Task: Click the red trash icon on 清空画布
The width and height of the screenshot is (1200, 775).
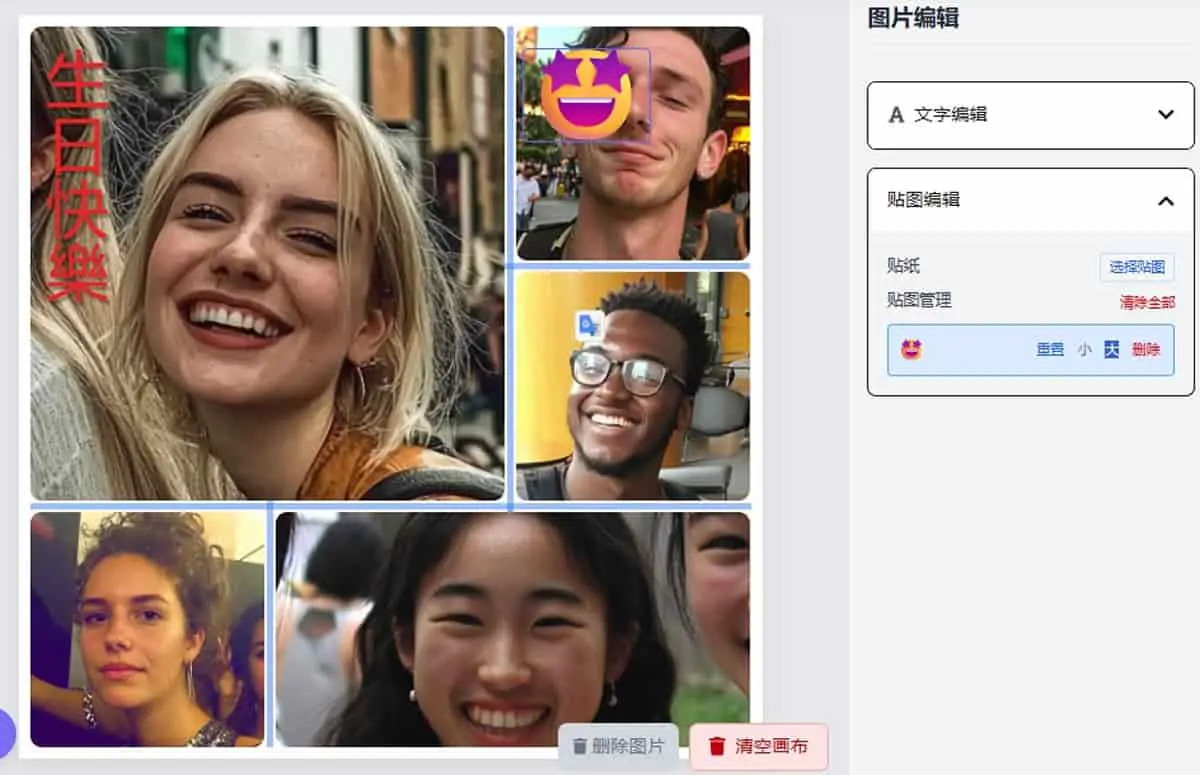Action: [x=717, y=746]
